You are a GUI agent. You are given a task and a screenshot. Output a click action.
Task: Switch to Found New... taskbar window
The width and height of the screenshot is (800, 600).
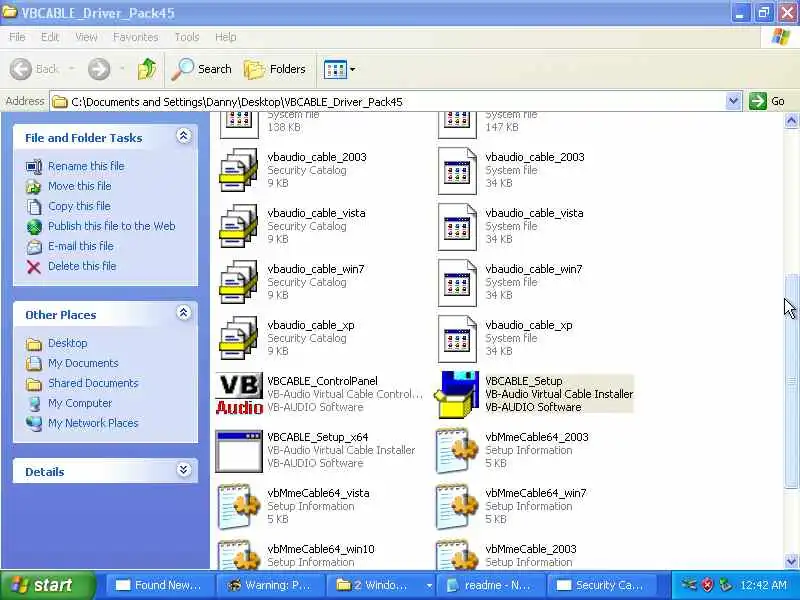coord(159,585)
